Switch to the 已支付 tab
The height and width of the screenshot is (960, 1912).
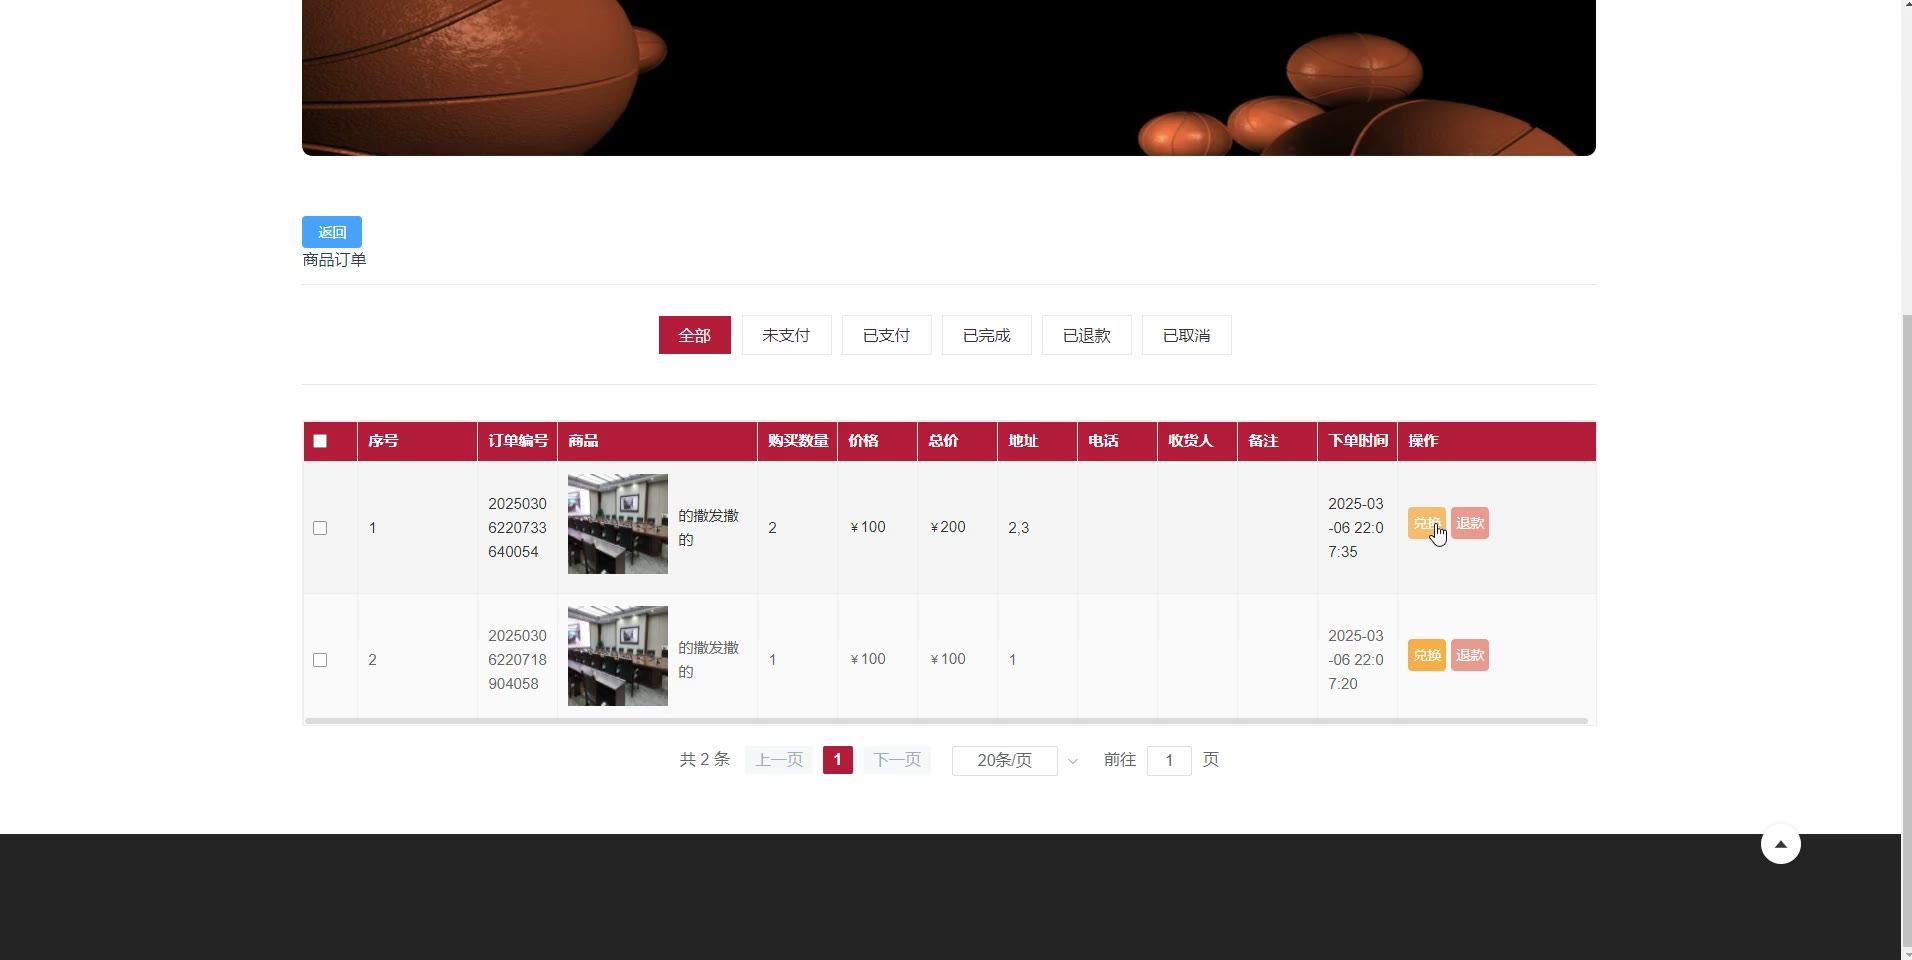click(886, 335)
